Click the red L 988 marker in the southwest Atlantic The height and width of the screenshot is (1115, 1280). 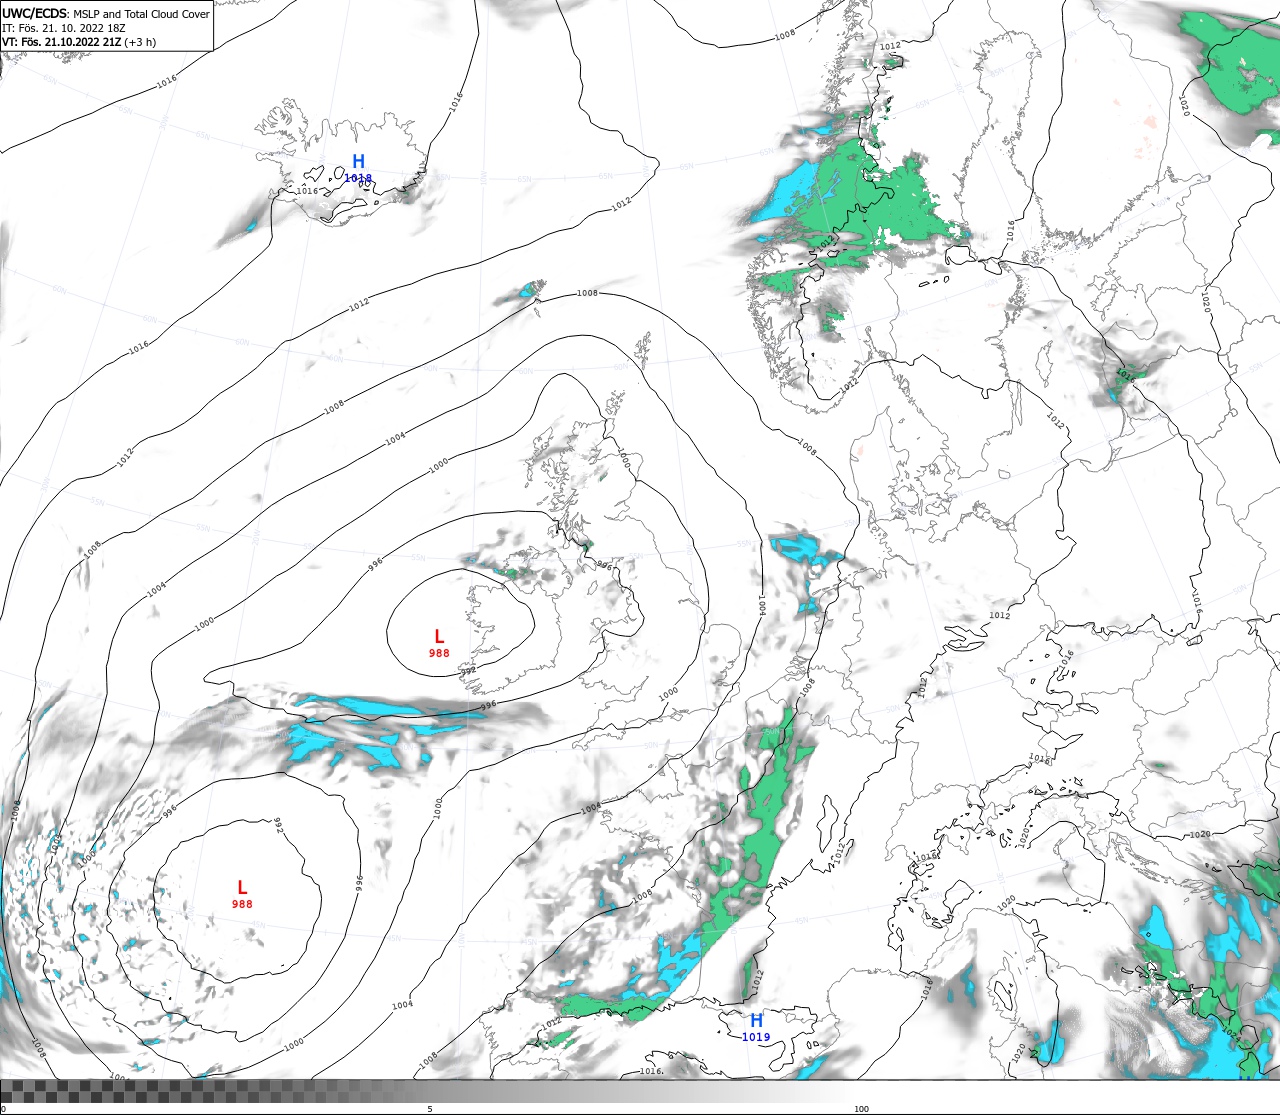(x=242, y=894)
